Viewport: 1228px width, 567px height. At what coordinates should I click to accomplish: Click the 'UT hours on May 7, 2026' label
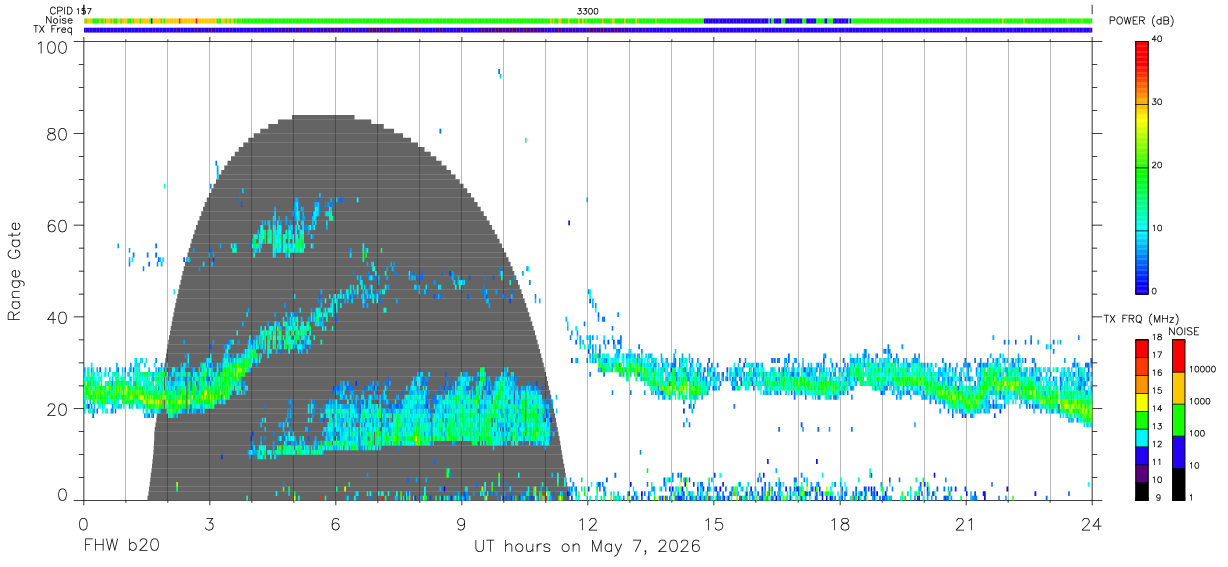pyautogui.click(x=587, y=547)
